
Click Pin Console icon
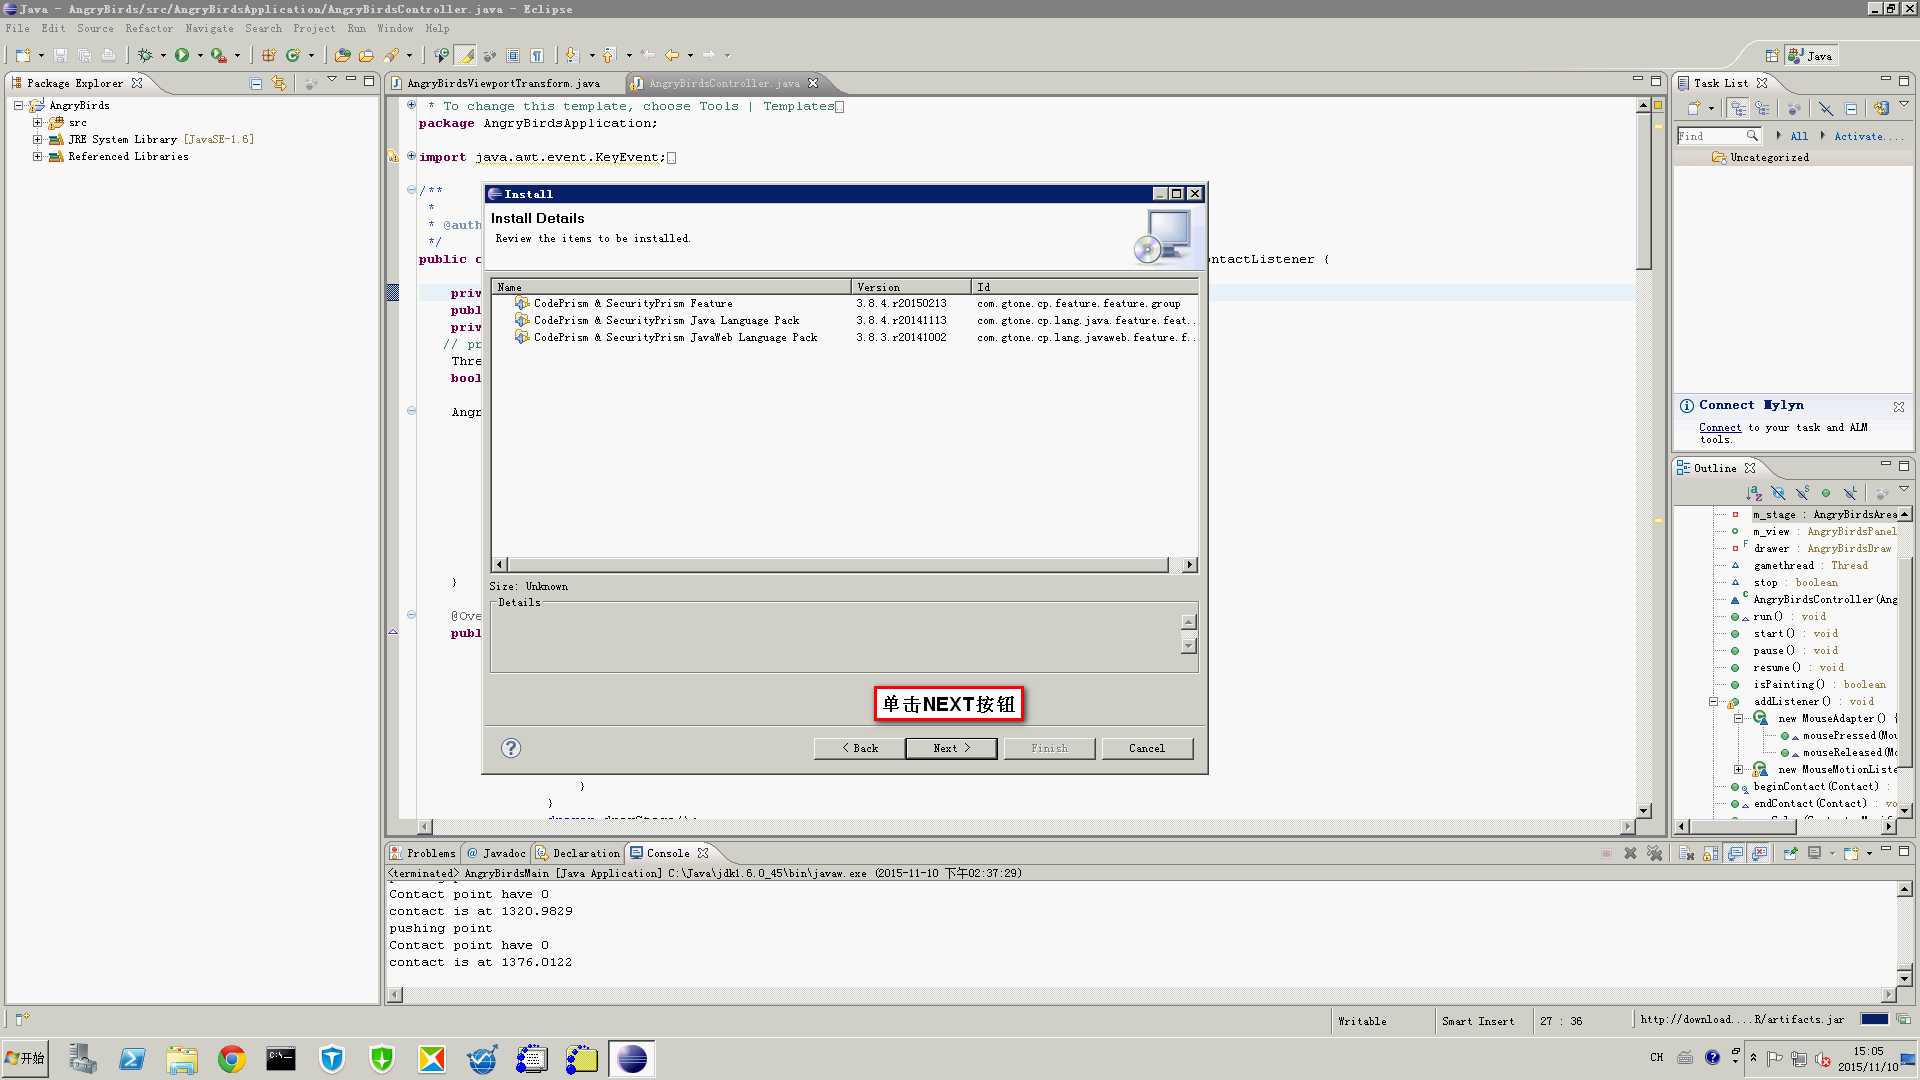(x=1790, y=853)
